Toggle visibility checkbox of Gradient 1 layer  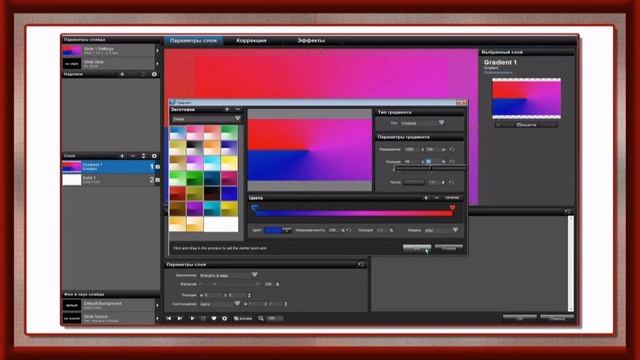coord(158,167)
